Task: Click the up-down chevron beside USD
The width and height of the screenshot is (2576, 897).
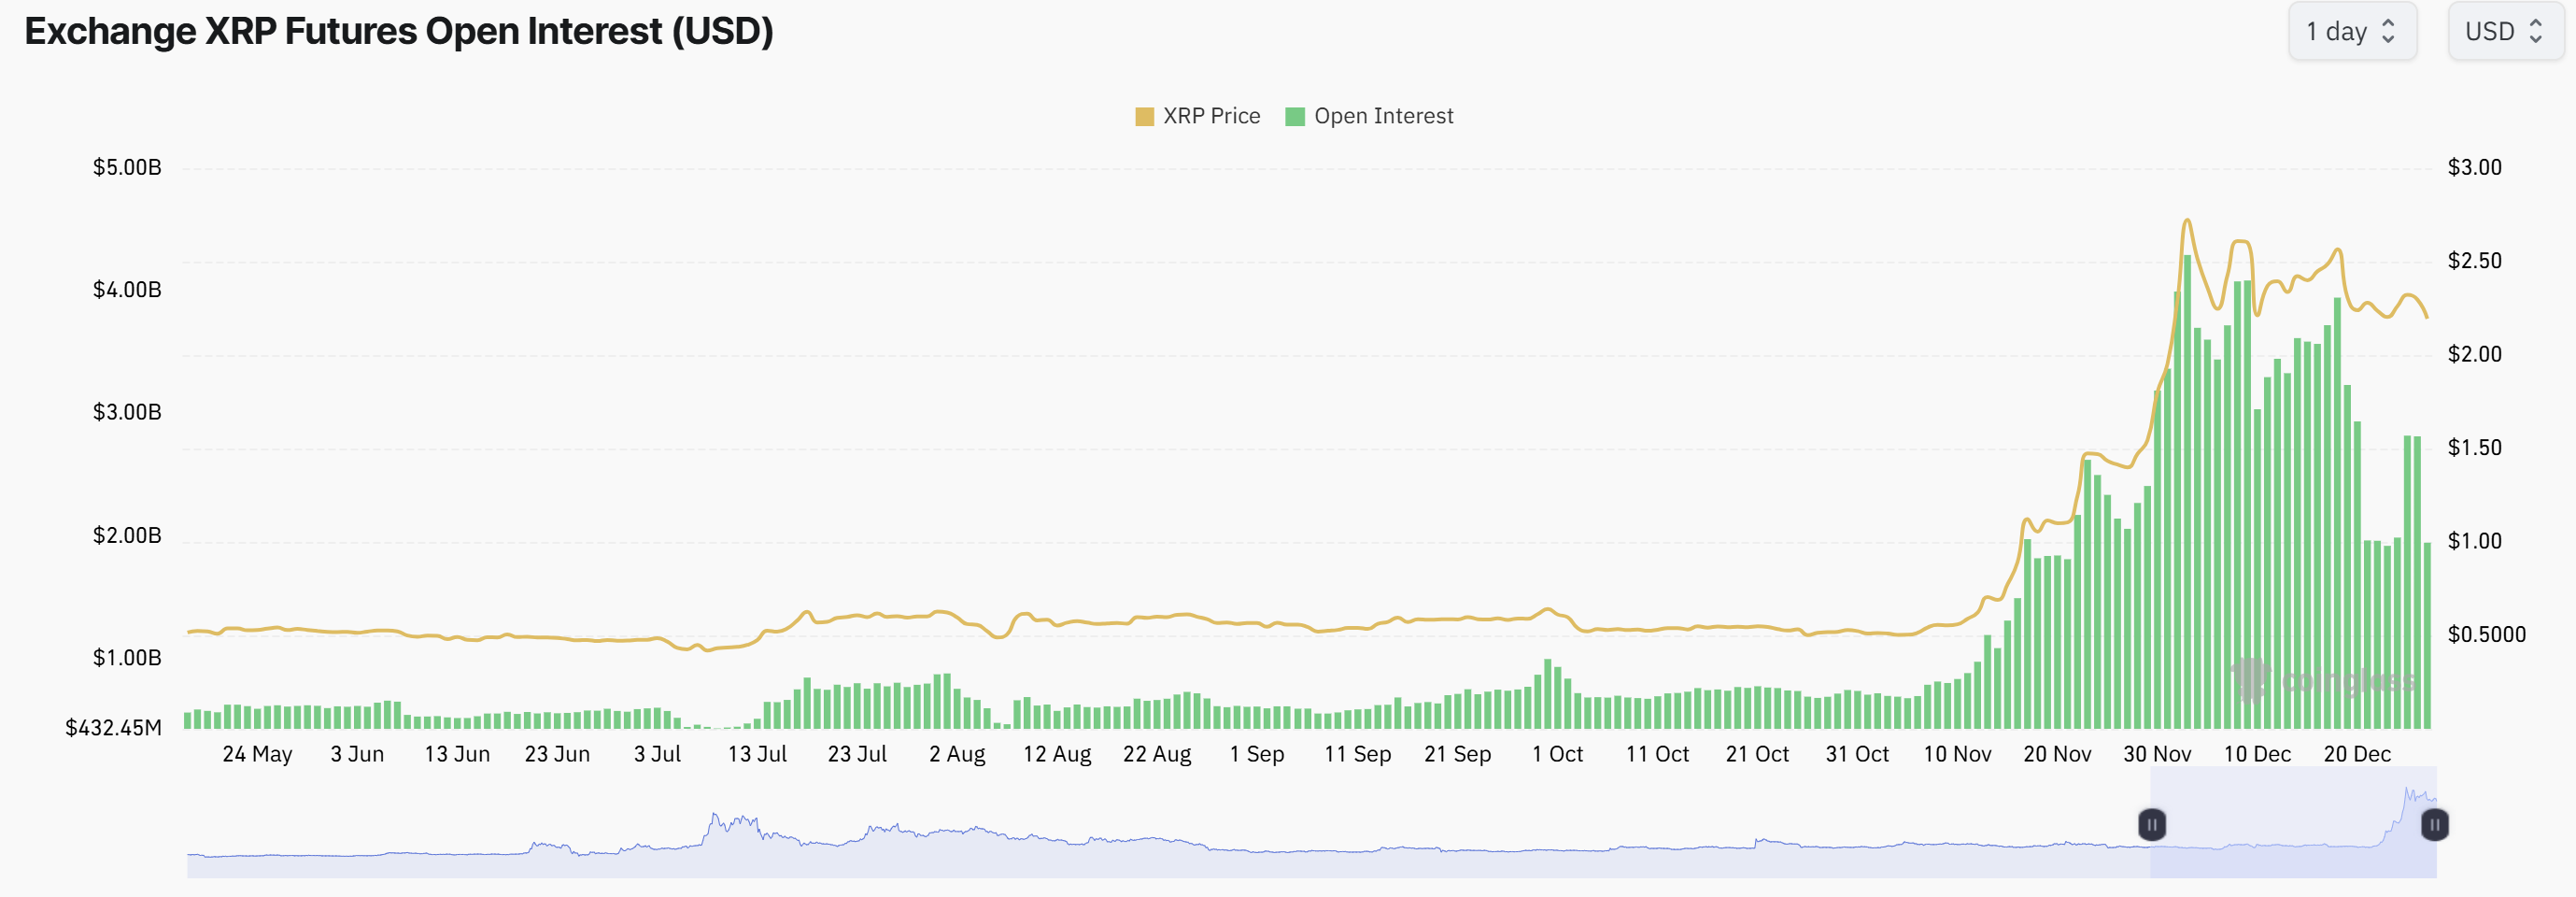Action: [x=2536, y=31]
